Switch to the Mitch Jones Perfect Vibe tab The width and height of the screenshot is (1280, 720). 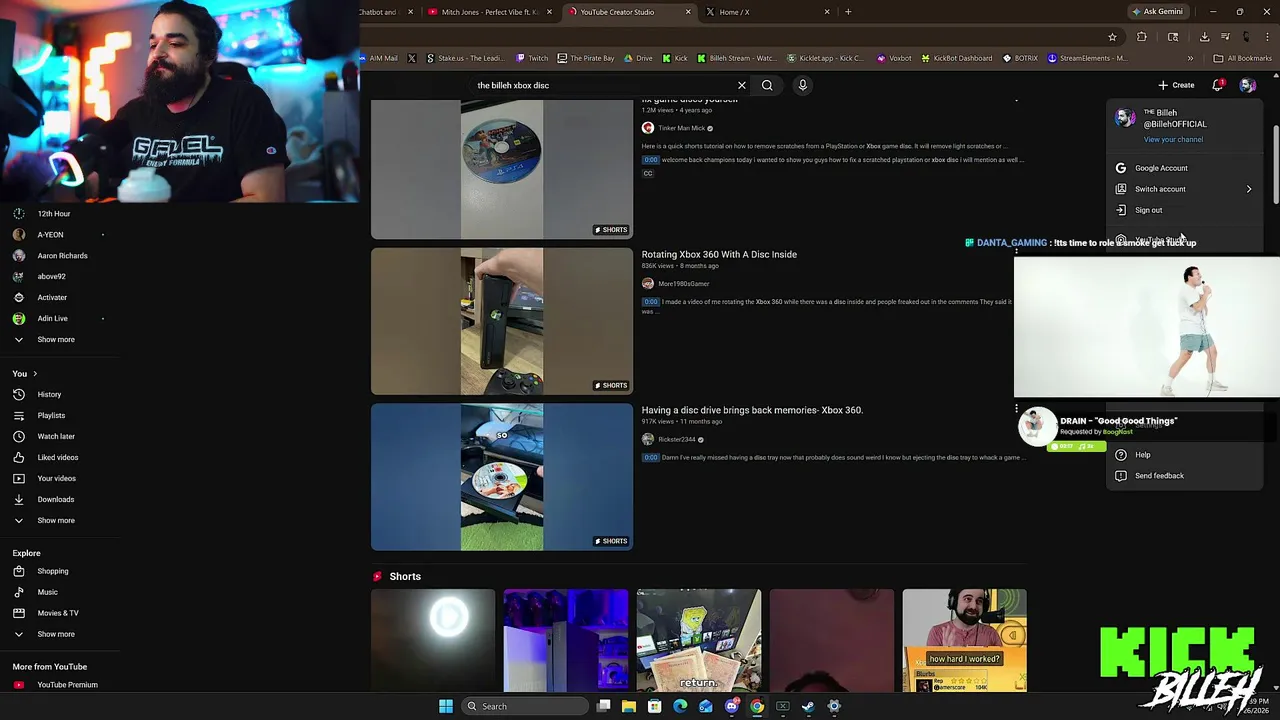pyautogui.click(x=490, y=12)
